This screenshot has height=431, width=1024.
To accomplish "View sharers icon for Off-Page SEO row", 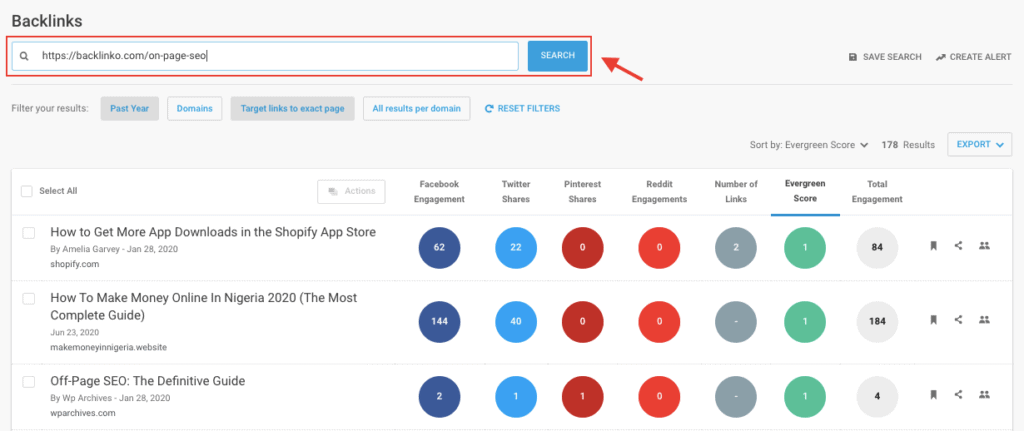I will pyautogui.click(x=984, y=394).
